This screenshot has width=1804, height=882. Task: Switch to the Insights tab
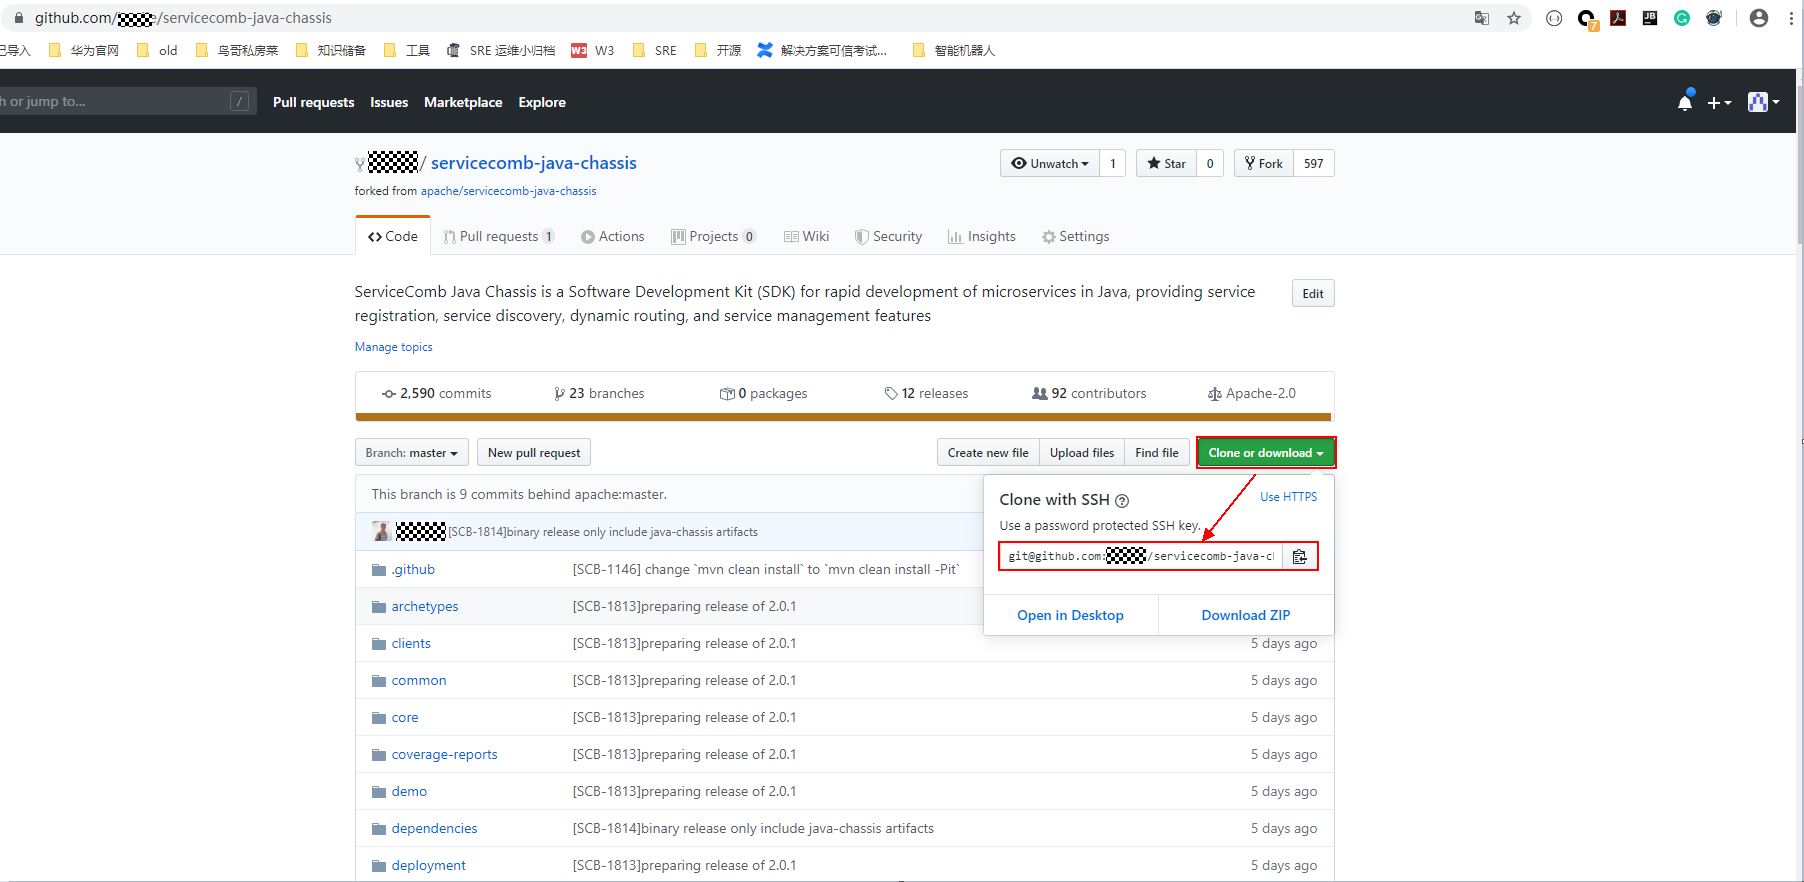click(982, 236)
